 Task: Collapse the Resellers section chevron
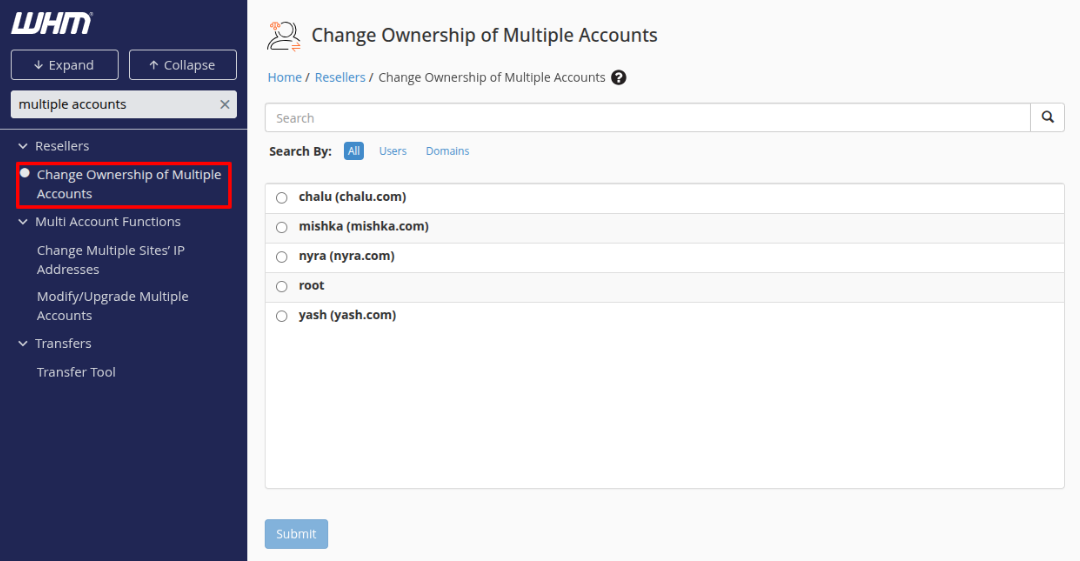pyautogui.click(x=23, y=146)
